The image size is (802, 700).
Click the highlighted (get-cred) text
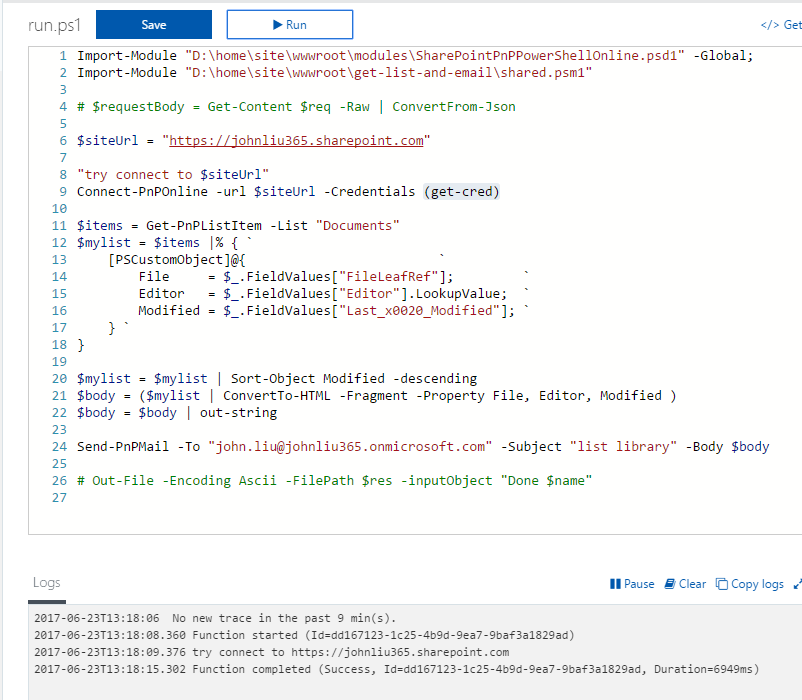coord(462,192)
